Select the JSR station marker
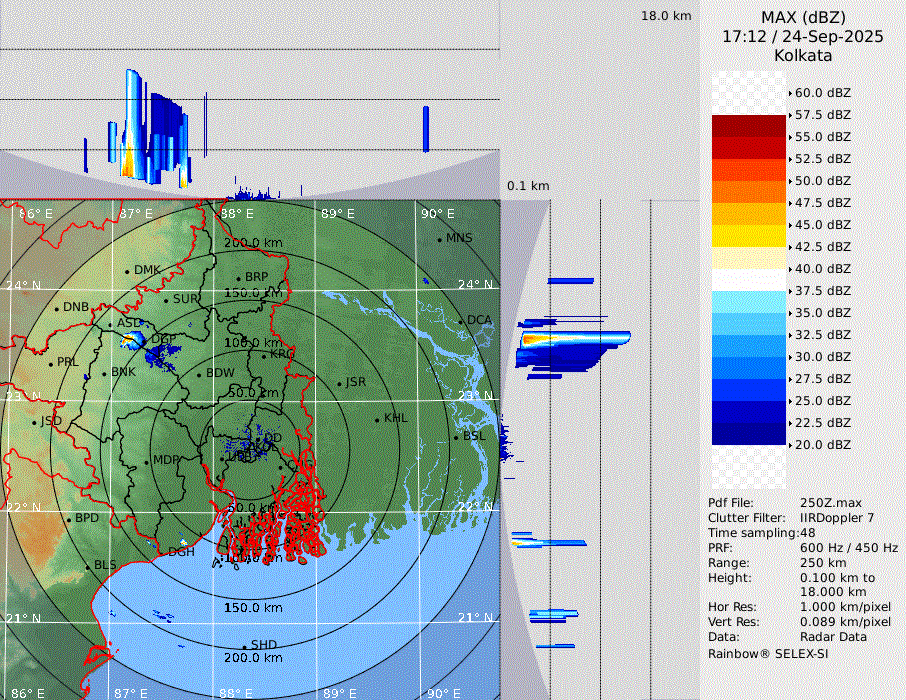Image resolution: width=906 pixels, height=700 pixels. tap(338, 383)
